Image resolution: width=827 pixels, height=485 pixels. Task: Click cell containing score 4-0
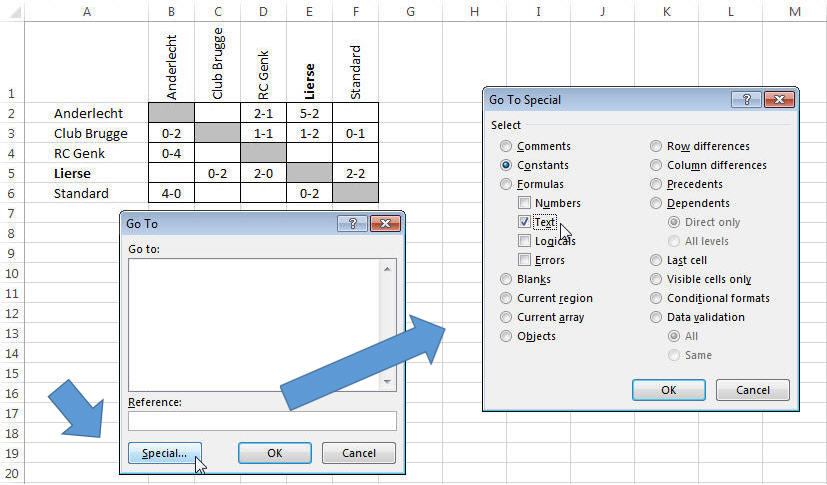(171, 193)
